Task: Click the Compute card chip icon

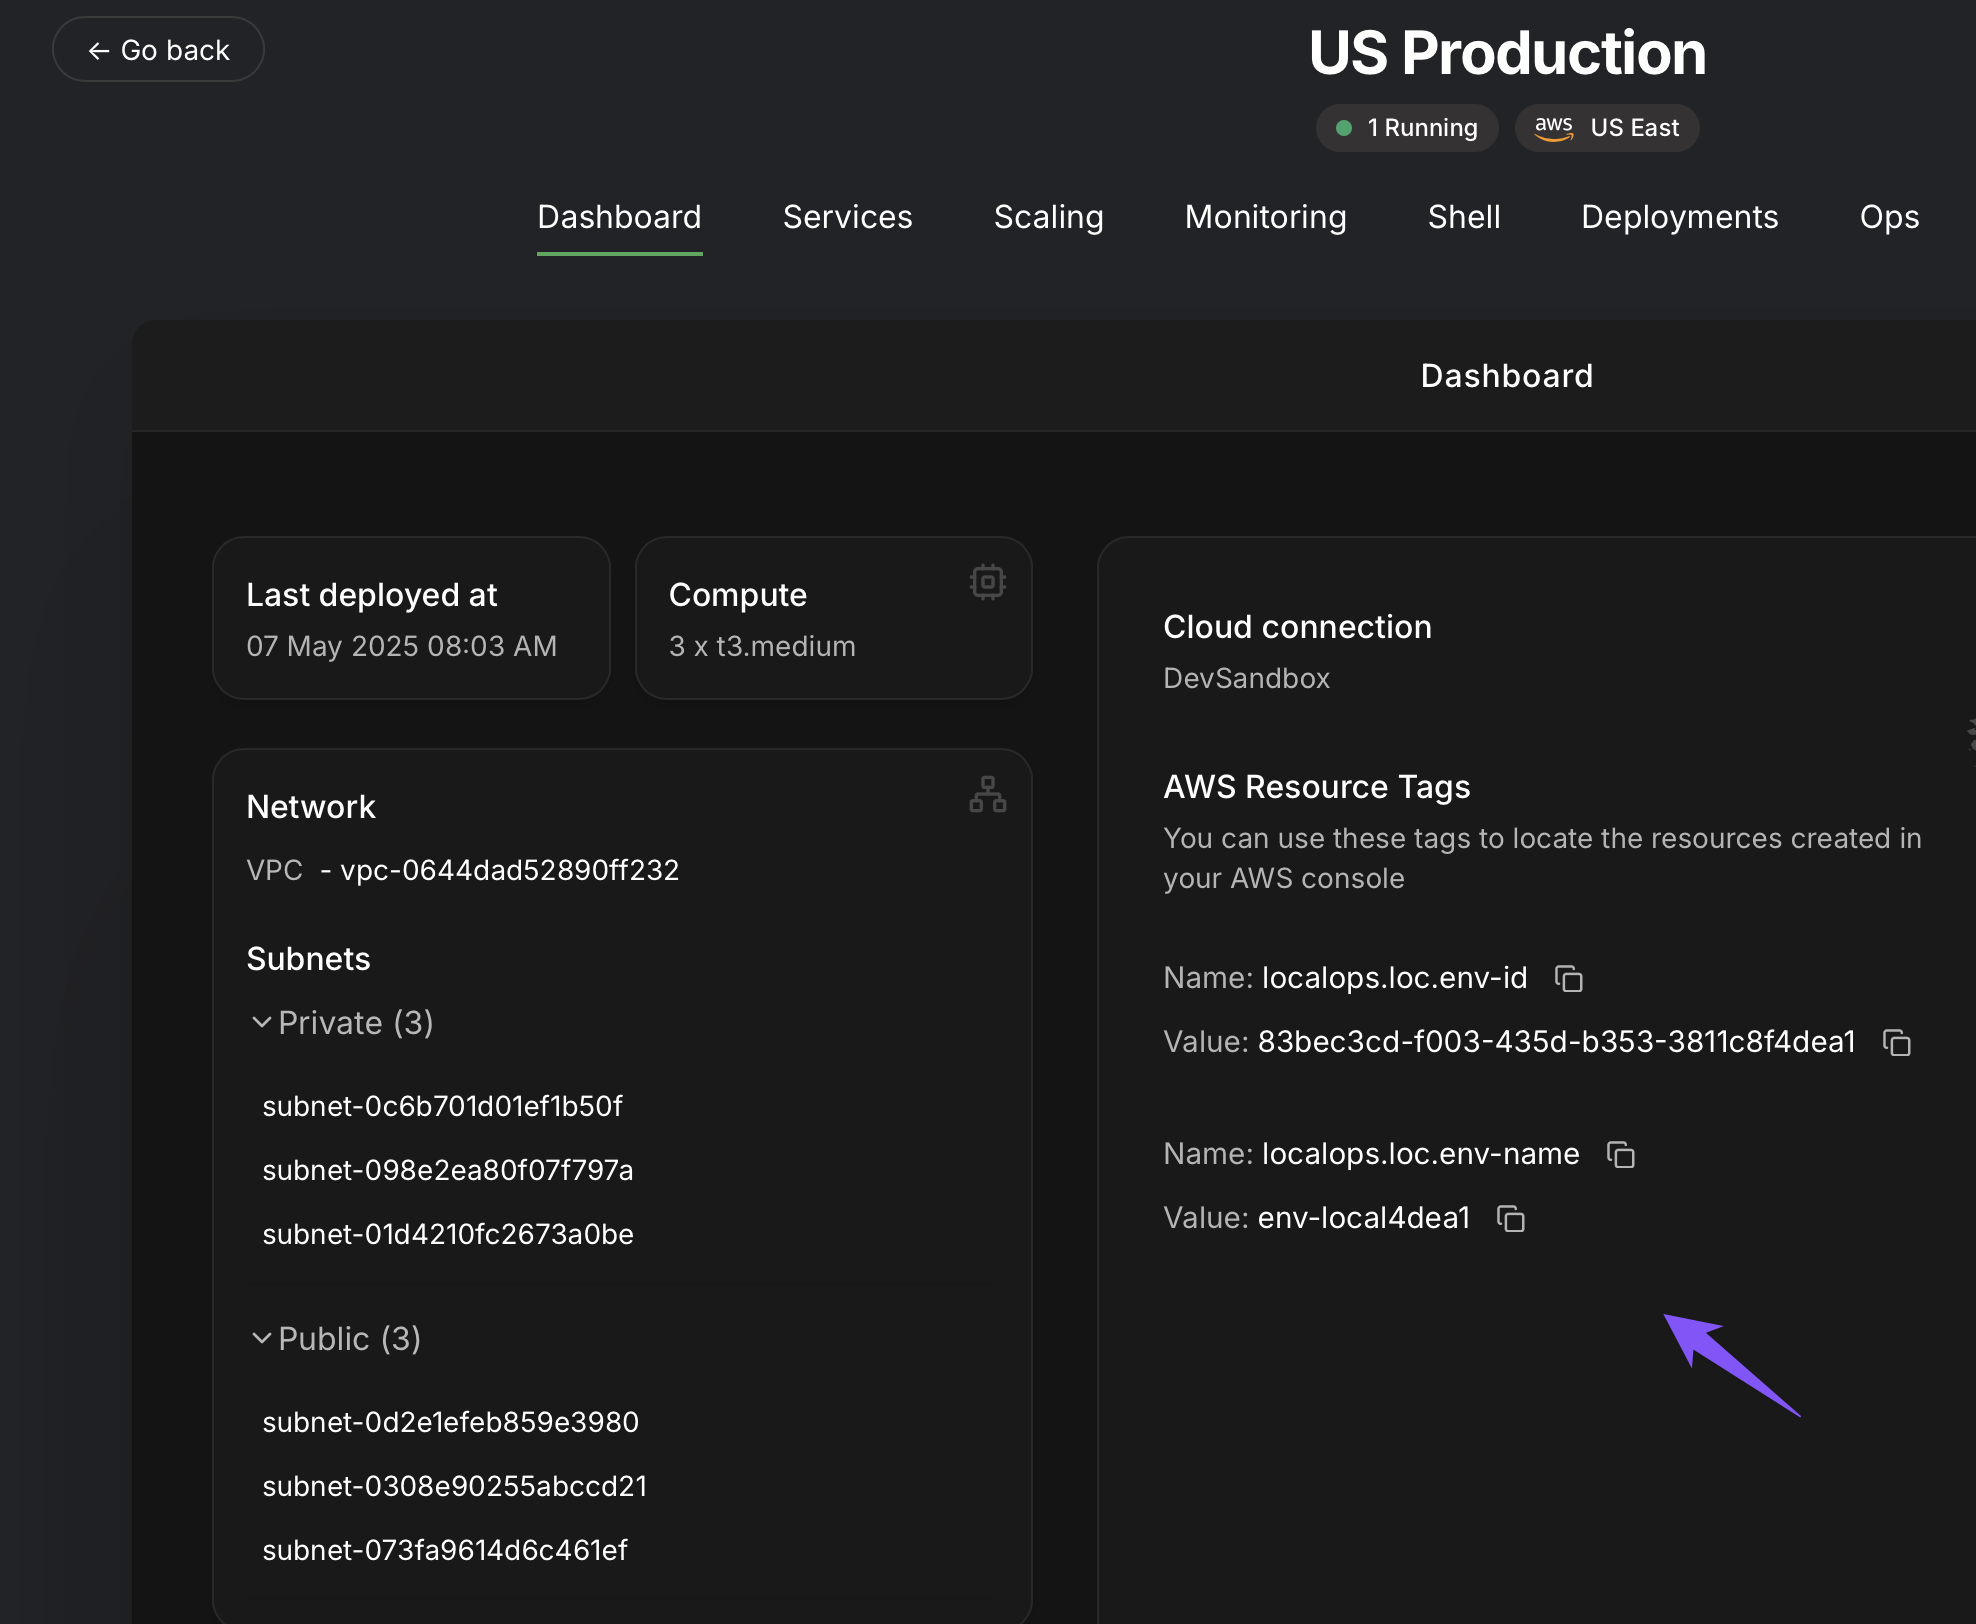Action: 987,582
